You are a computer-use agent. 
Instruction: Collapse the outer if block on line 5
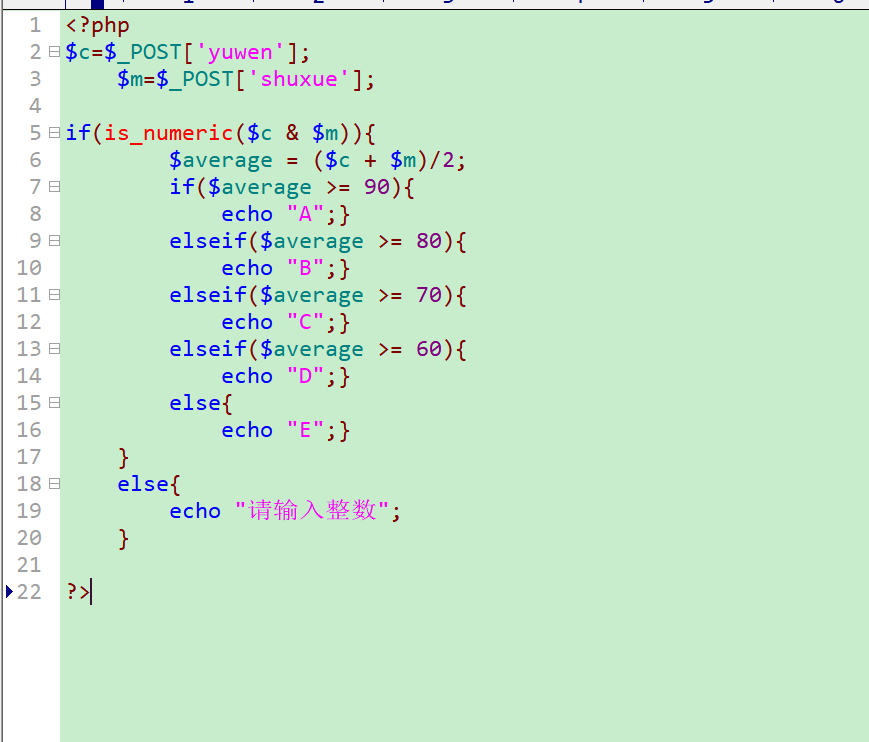(x=54, y=132)
